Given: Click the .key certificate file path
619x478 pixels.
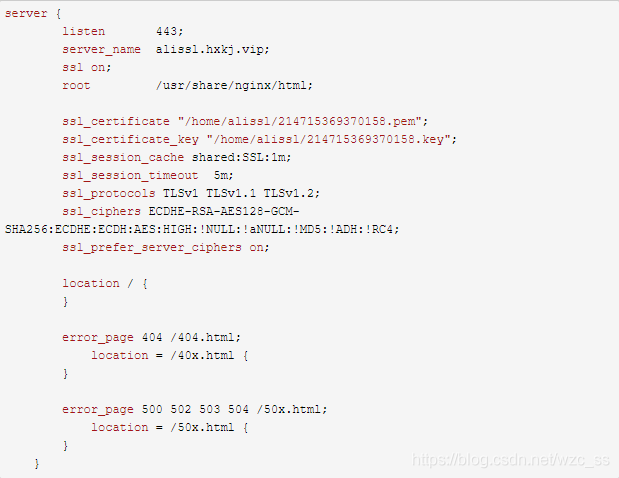Looking at the screenshot, I should (x=332, y=139).
